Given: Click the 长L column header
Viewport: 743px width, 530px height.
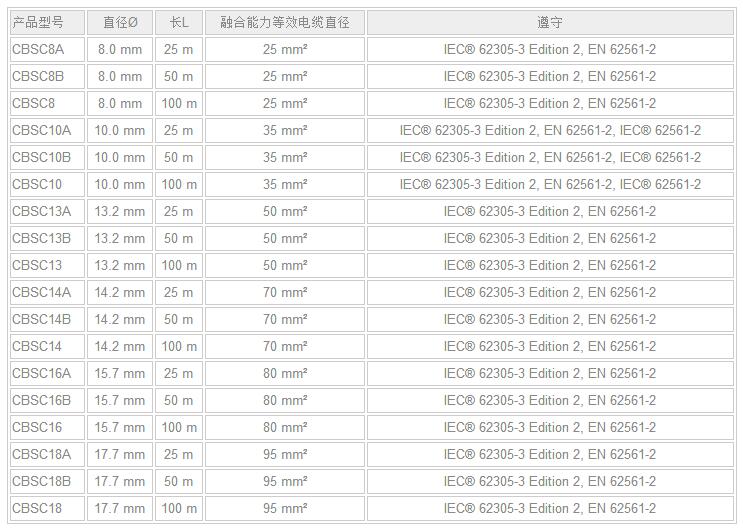Looking at the screenshot, I should pos(179,22).
